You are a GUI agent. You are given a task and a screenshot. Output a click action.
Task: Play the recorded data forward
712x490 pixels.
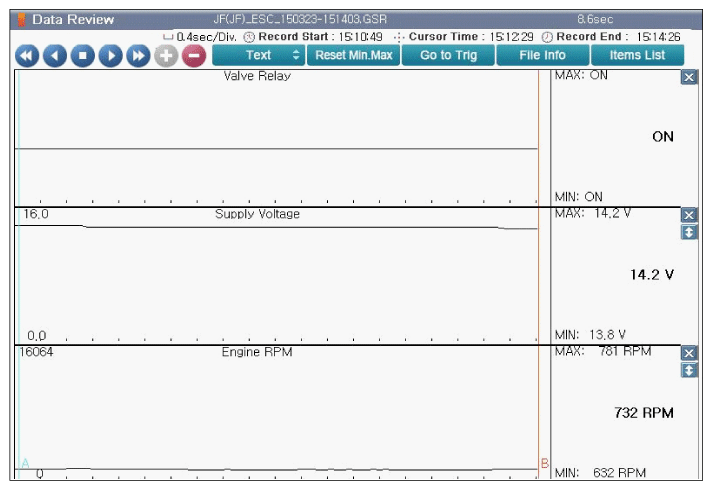pos(110,56)
